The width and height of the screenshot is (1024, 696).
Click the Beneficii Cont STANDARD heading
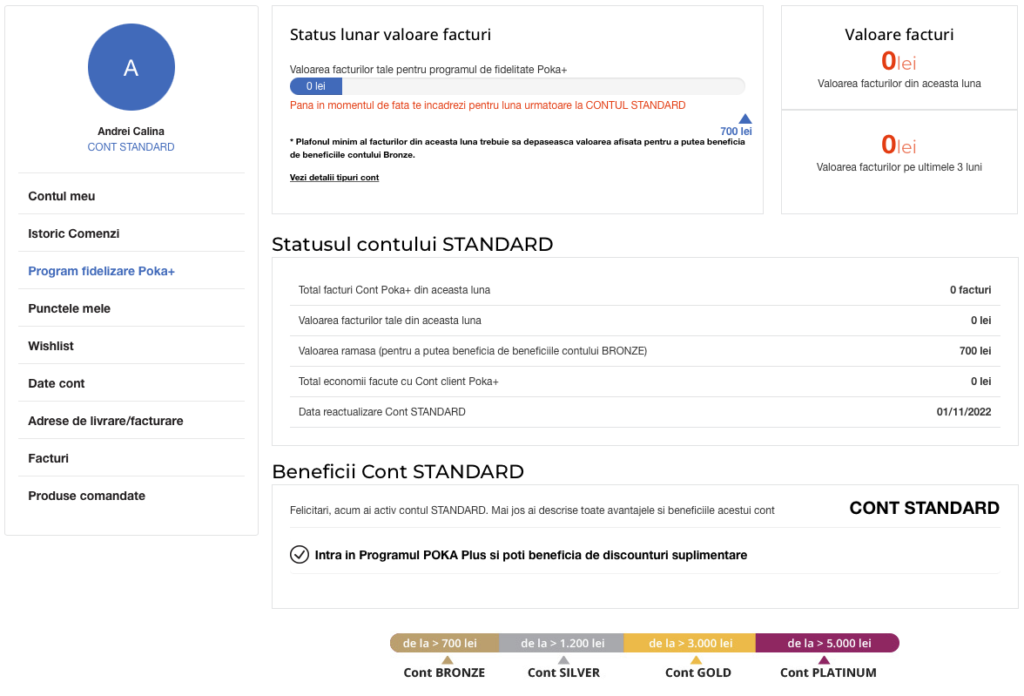[x=398, y=471]
